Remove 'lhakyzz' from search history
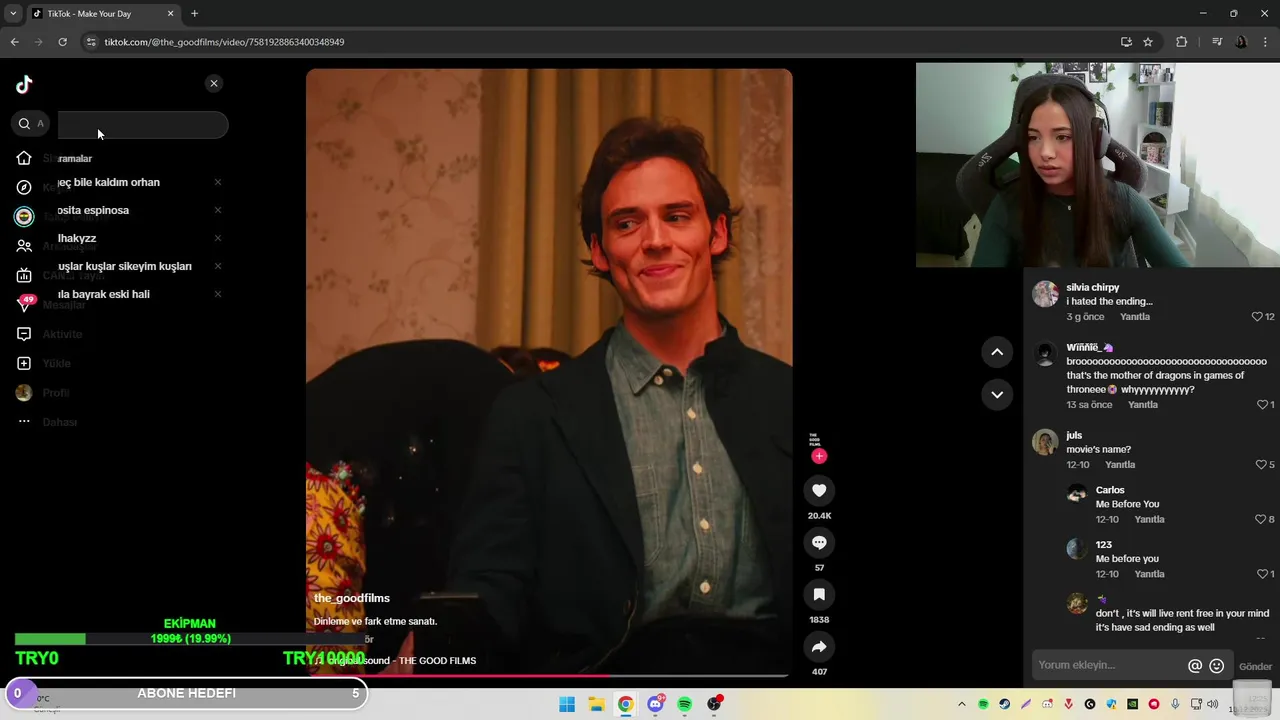Viewport: 1280px width, 720px height. click(x=218, y=238)
